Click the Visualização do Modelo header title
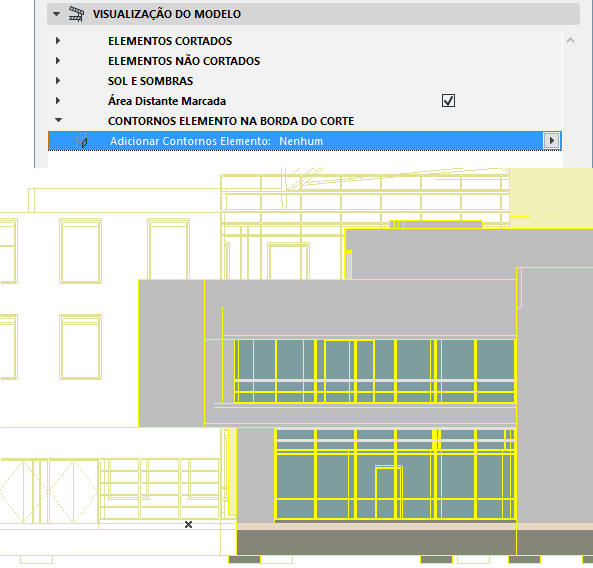Image resolution: width=593 pixels, height=568 pixels. tap(167, 14)
